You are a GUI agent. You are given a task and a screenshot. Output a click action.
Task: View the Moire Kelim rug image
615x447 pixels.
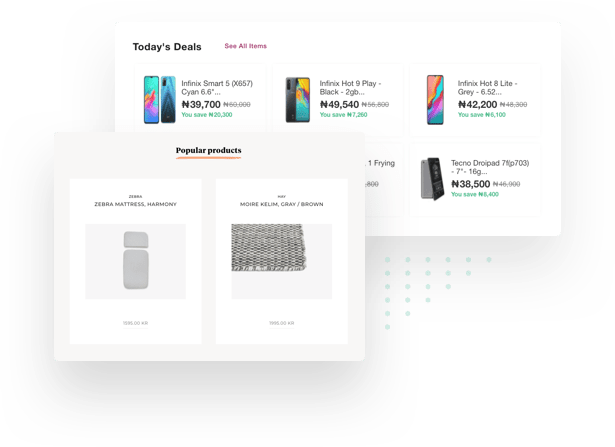[282, 261]
